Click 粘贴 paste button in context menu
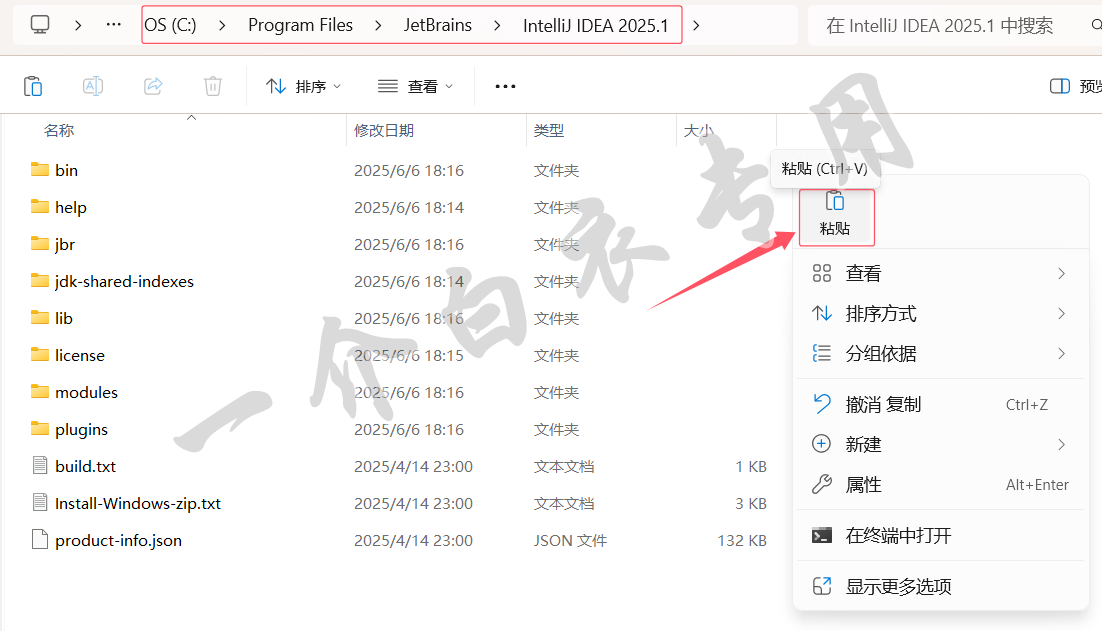 pyautogui.click(x=836, y=216)
